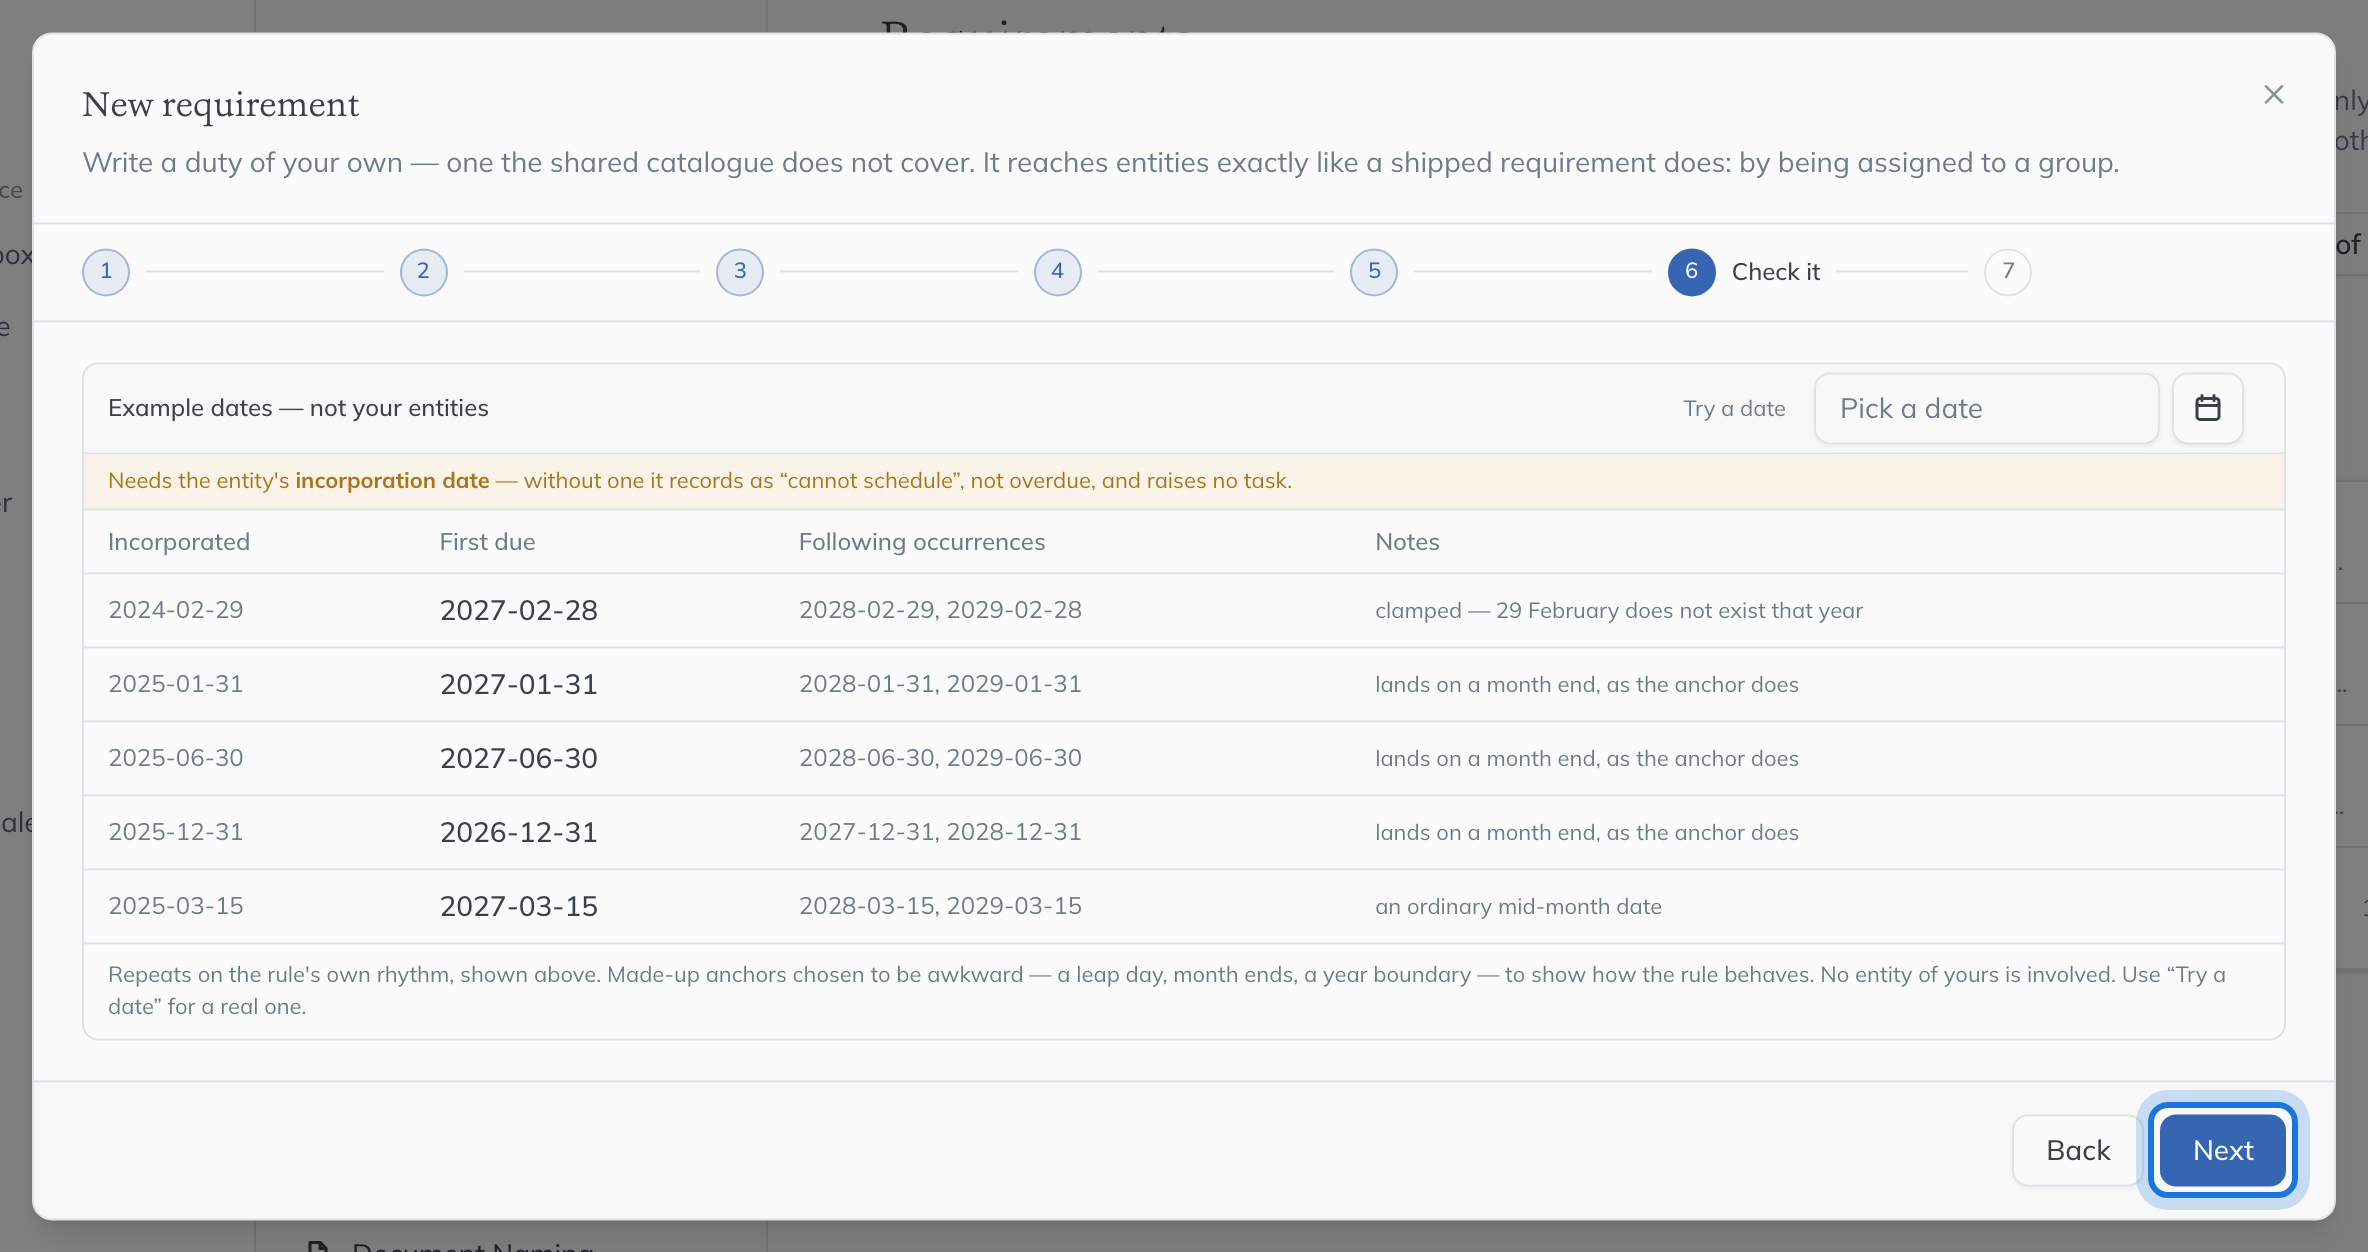Image resolution: width=2368 pixels, height=1252 pixels.
Task: Click occurrences 2028-02-29, 2029-02-28
Action: [x=940, y=610]
